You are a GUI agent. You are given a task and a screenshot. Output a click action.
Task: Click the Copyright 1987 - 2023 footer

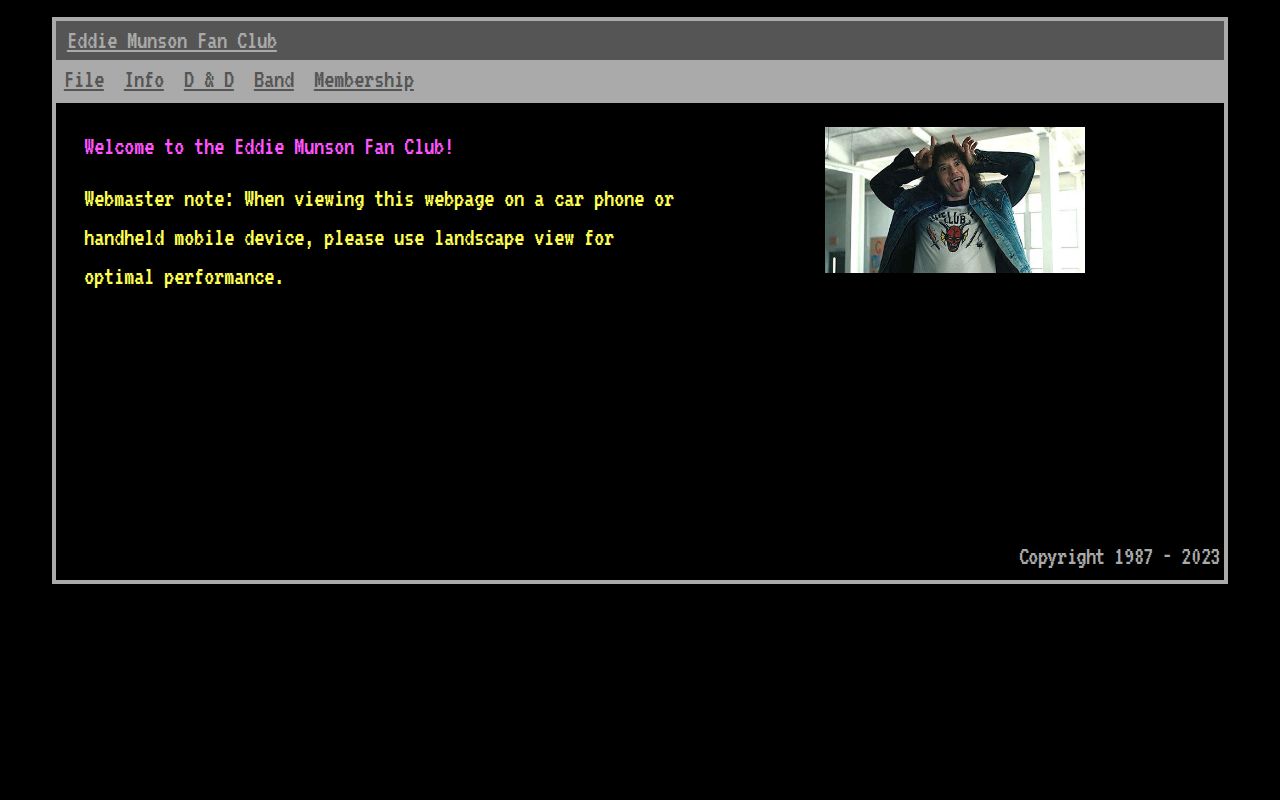pos(1119,557)
